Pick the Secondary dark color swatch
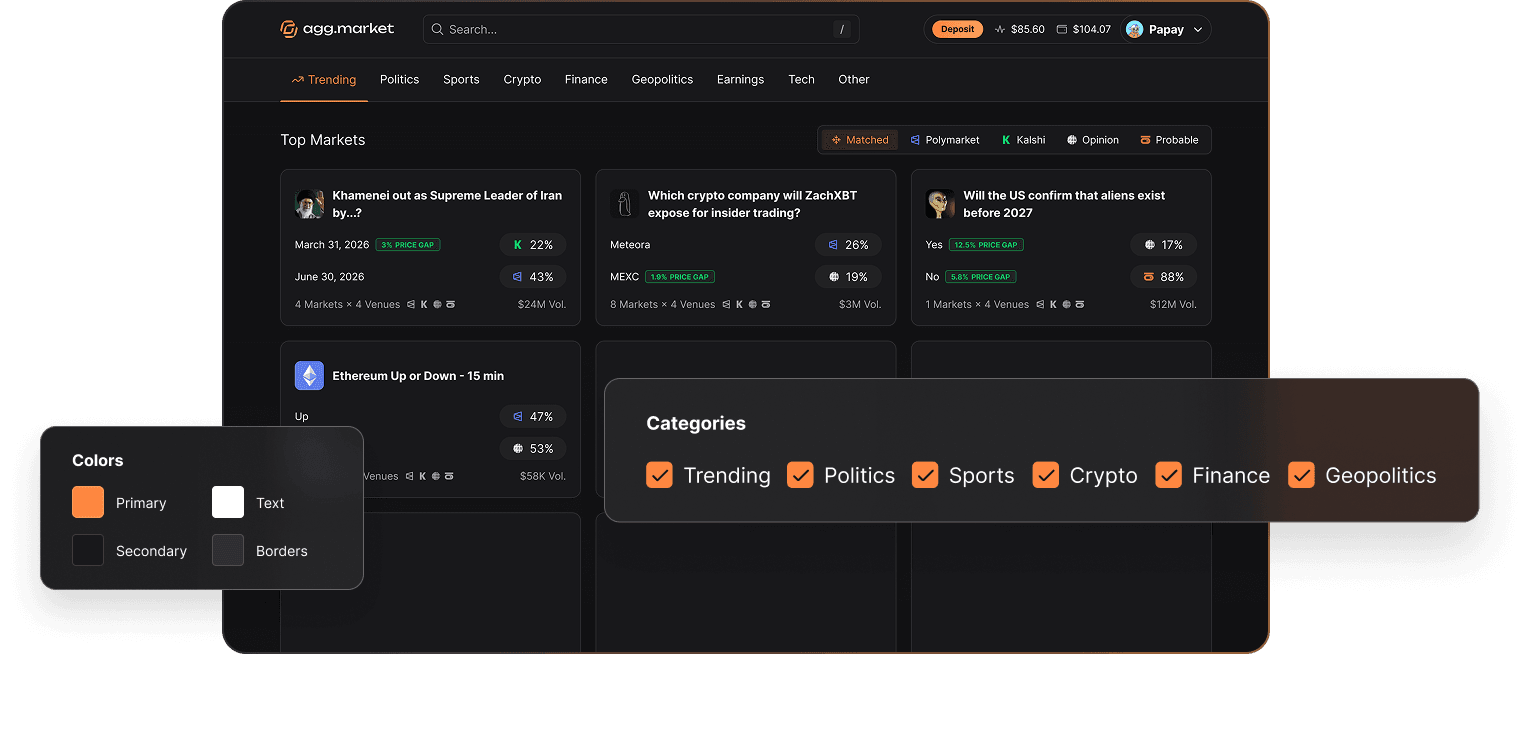The image size is (1533, 740). pyautogui.click(x=88, y=550)
